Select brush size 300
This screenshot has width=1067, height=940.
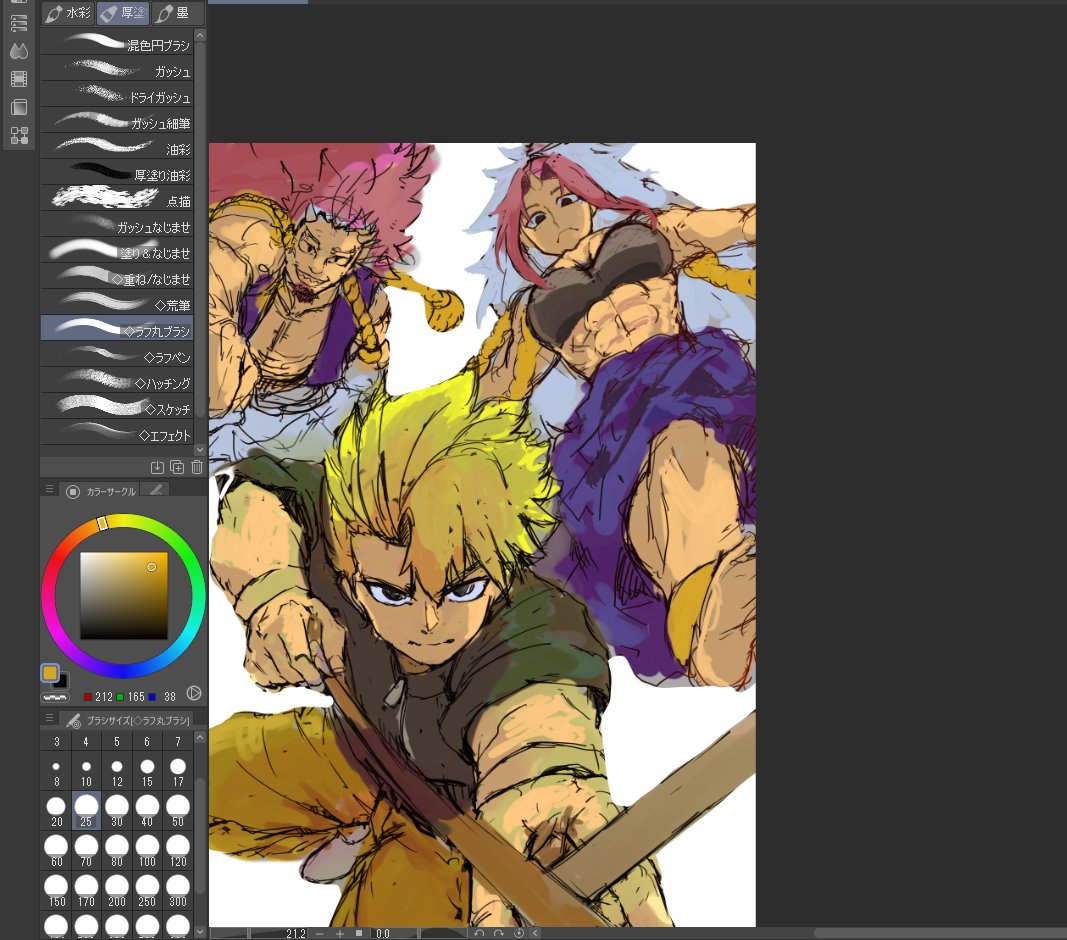[x=178, y=891]
